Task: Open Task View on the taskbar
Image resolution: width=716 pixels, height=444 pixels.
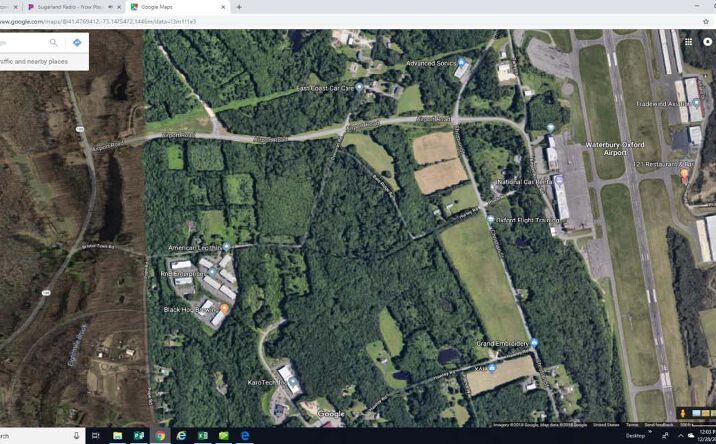Action: pyautogui.click(x=95, y=435)
